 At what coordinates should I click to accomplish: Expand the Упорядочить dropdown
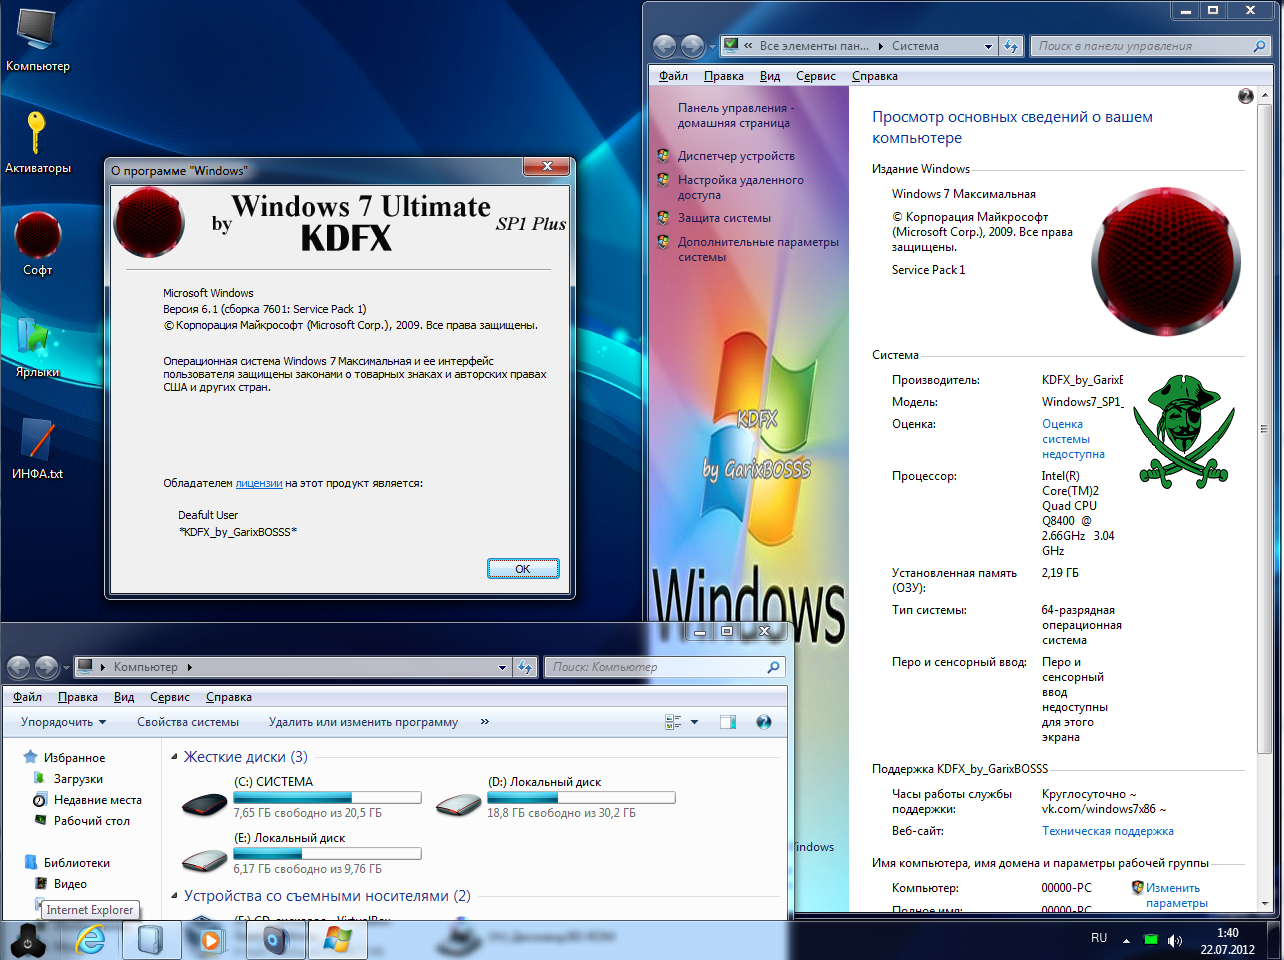pos(64,722)
